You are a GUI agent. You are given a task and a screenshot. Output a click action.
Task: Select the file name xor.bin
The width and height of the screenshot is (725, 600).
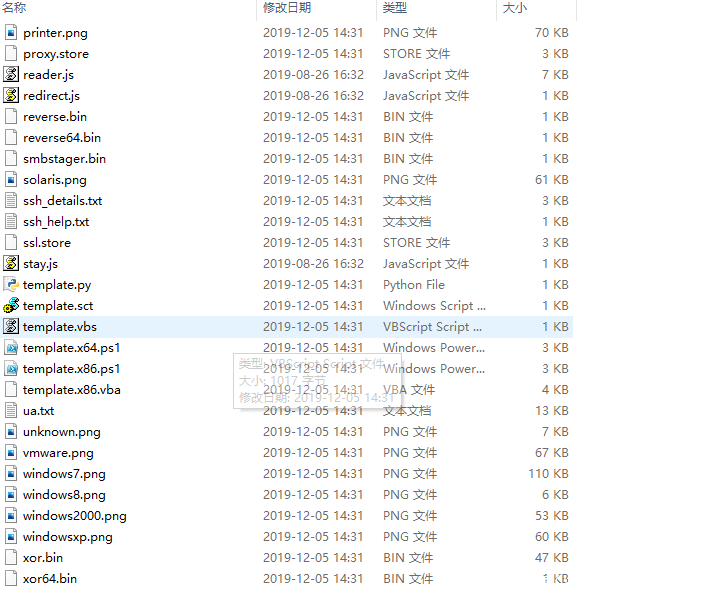(43, 558)
